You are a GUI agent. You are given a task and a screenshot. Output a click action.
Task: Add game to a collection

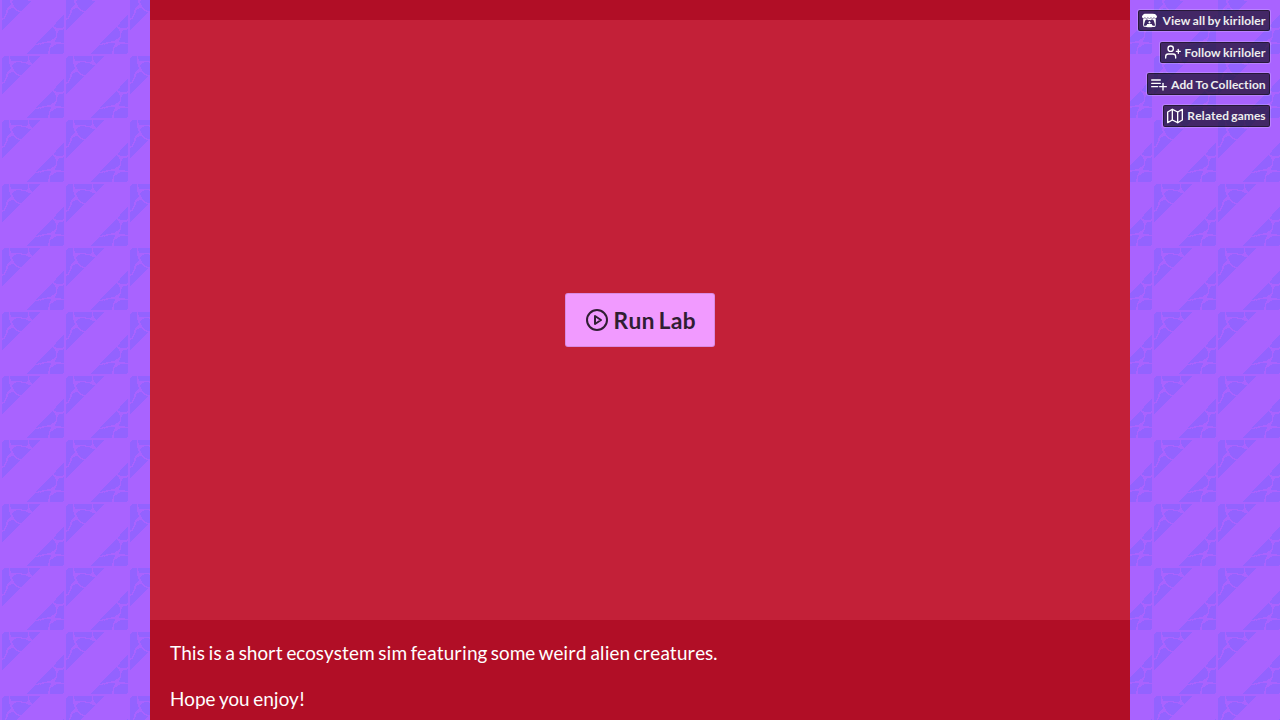[x=1208, y=84]
